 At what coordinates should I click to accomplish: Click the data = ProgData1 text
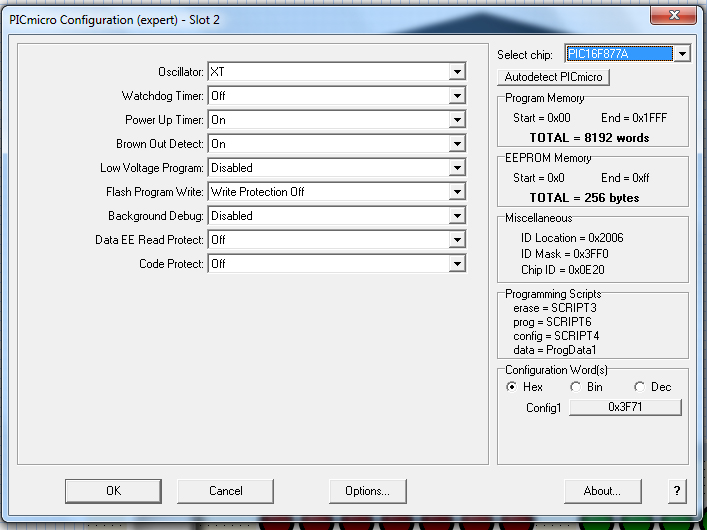click(555, 350)
